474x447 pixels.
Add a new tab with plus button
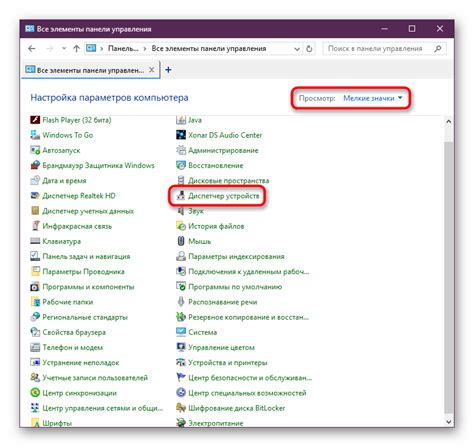point(168,70)
